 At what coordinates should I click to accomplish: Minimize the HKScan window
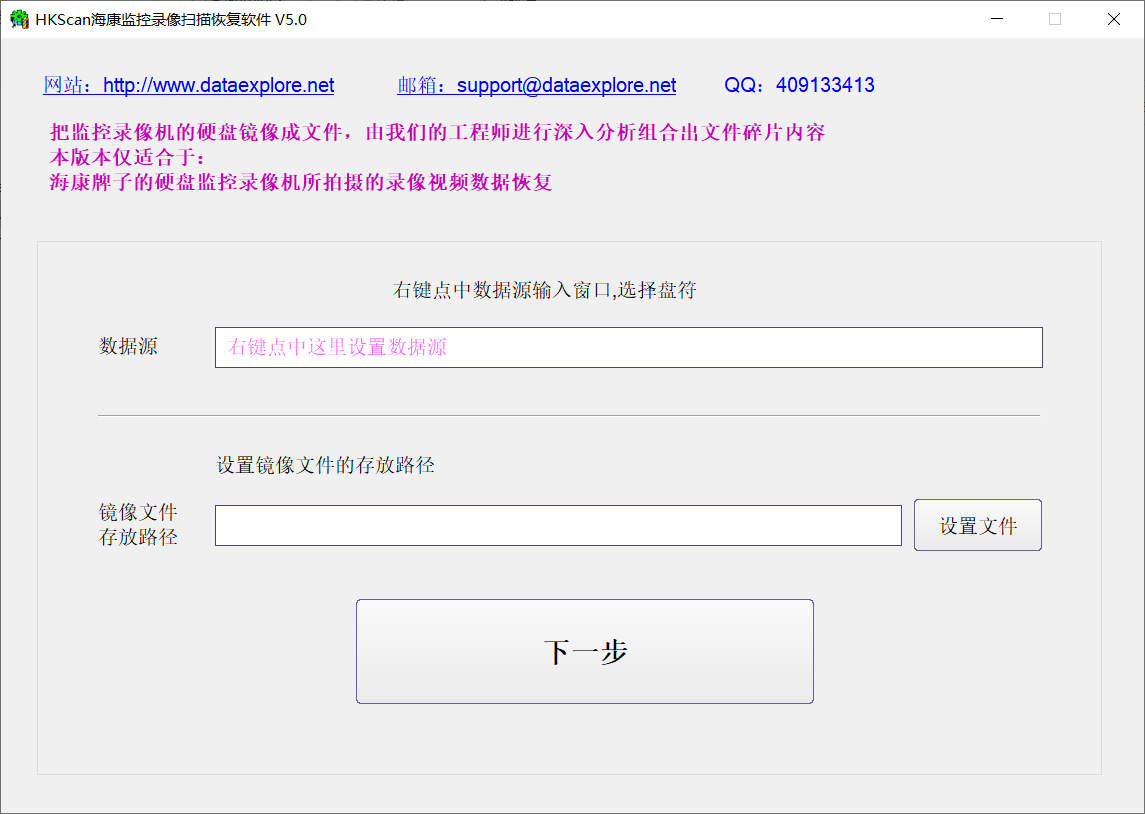point(997,19)
